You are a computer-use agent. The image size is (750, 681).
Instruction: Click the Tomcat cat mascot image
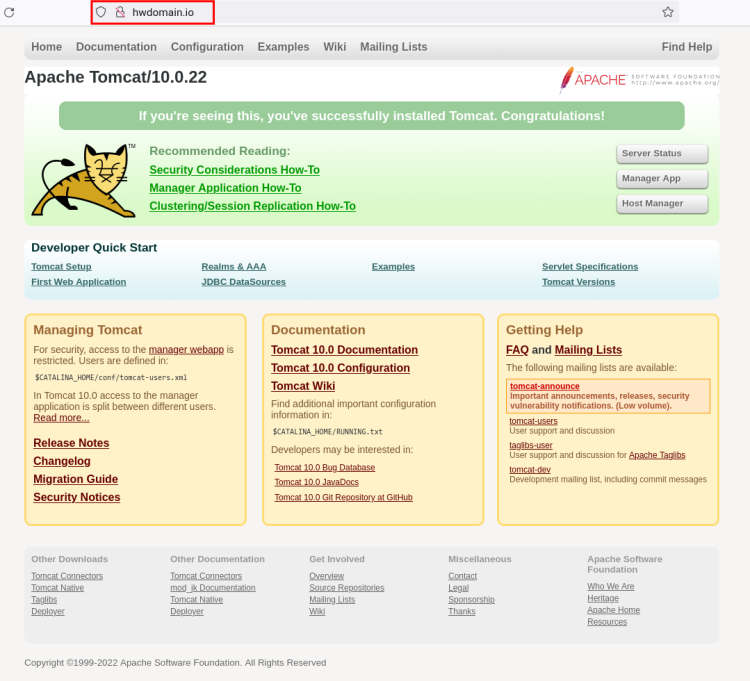click(84, 180)
